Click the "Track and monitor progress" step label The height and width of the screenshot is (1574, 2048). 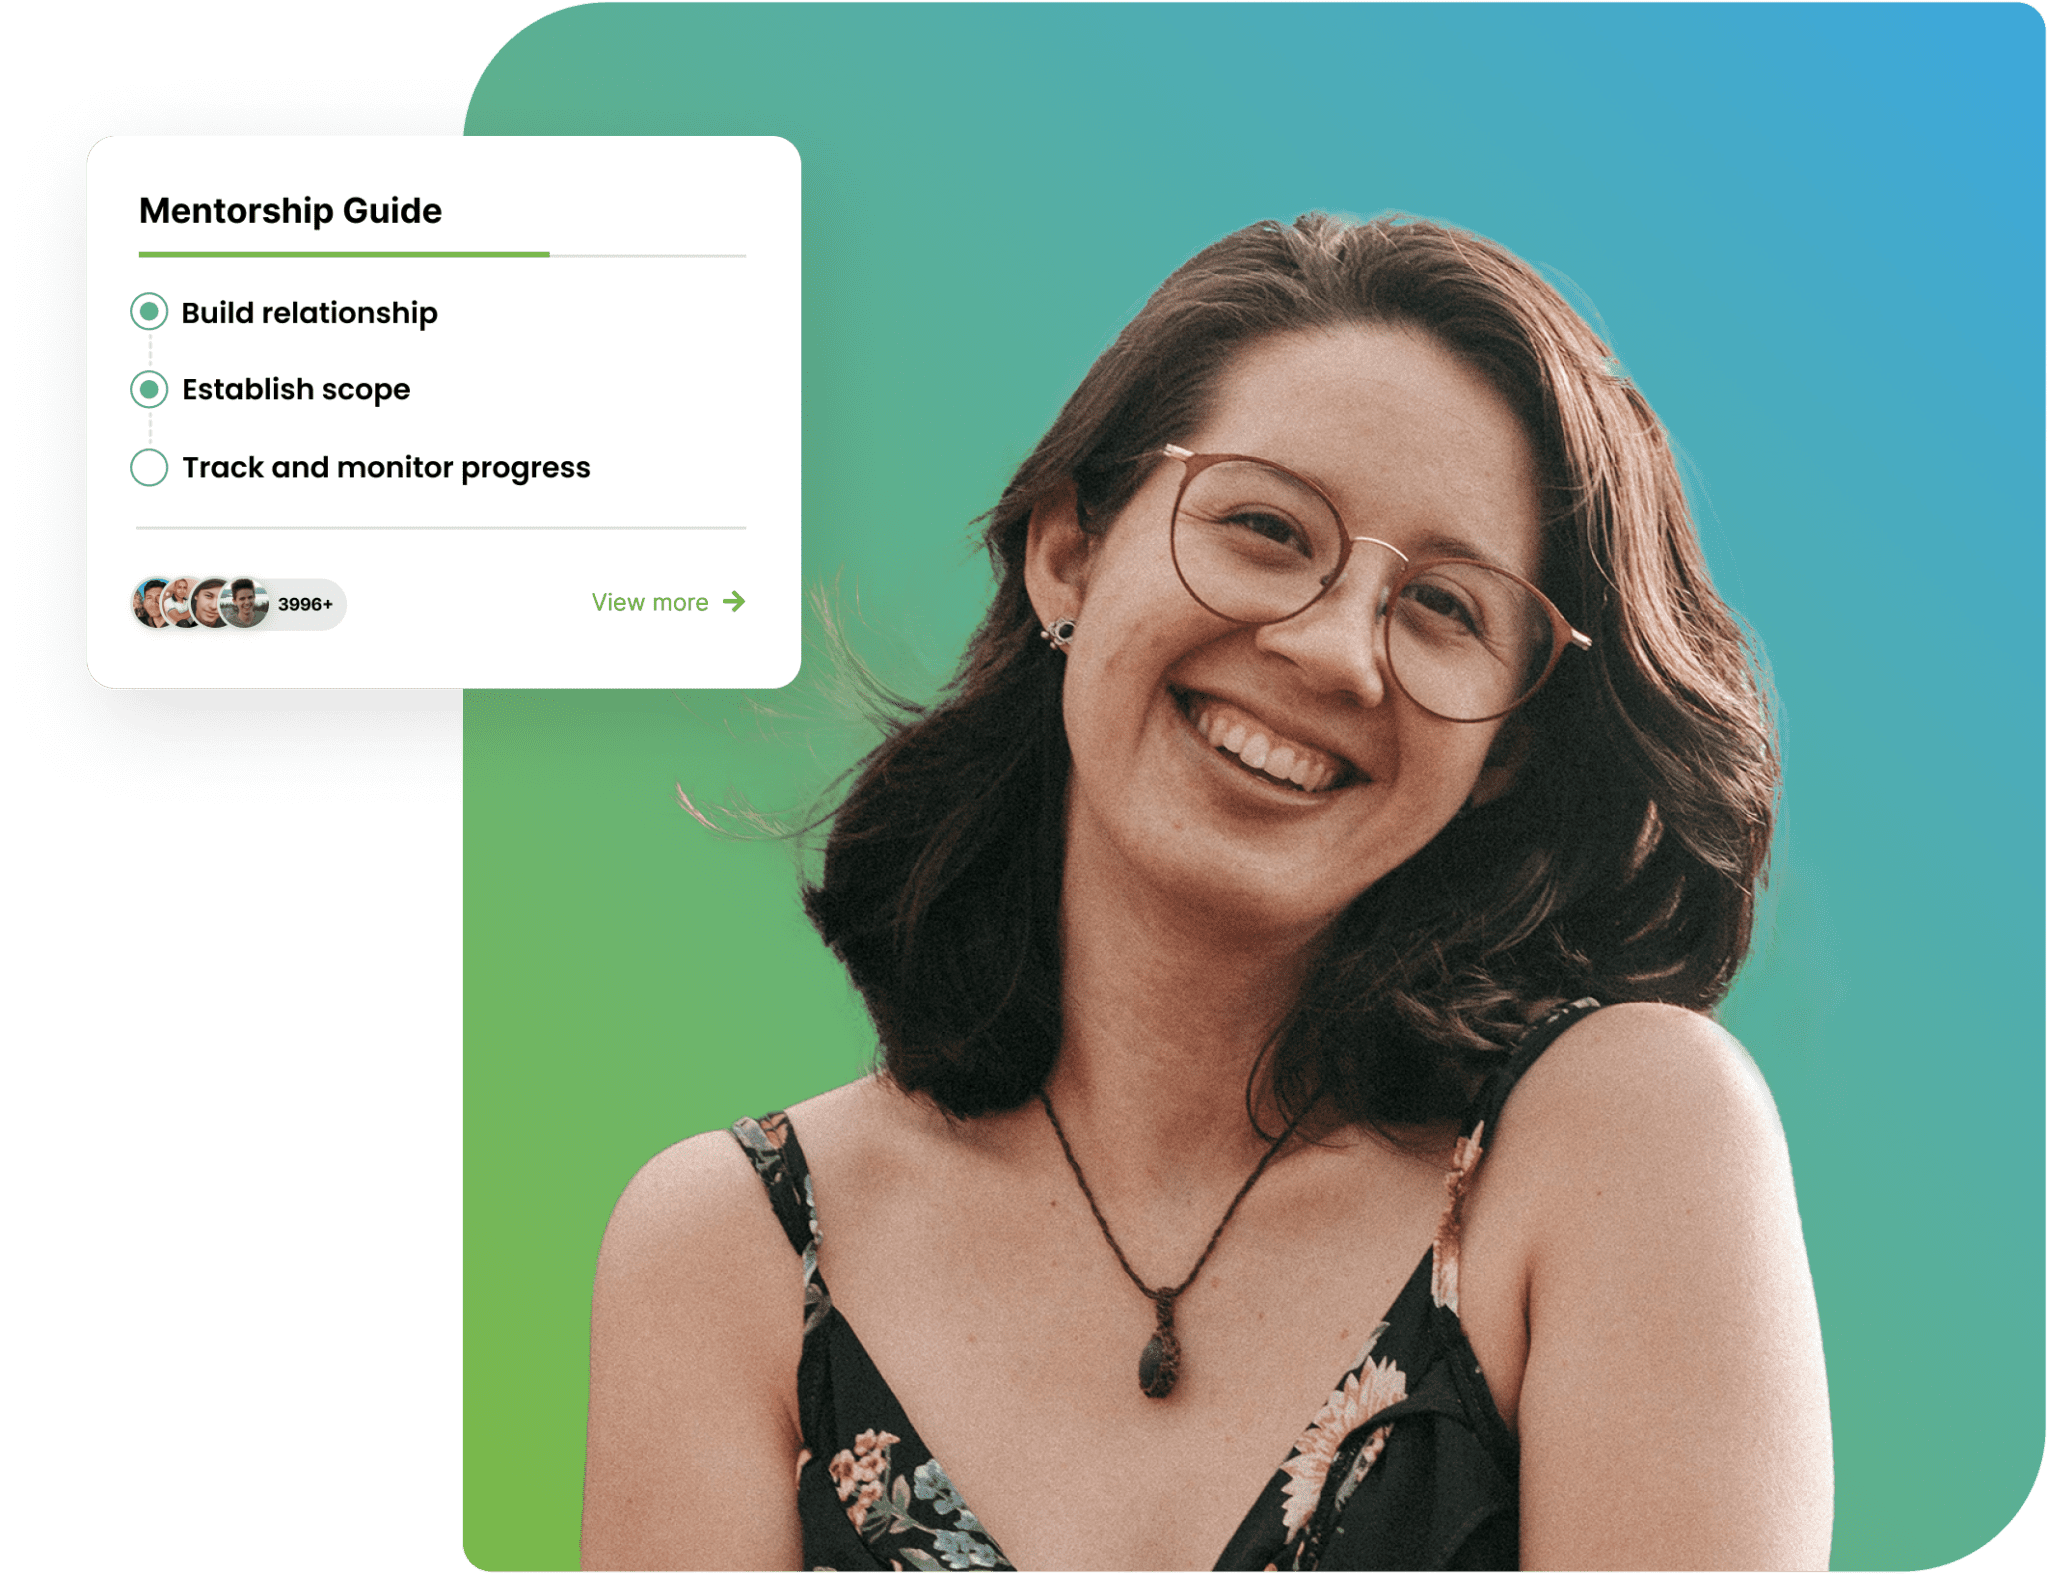(x=386, y=466)
